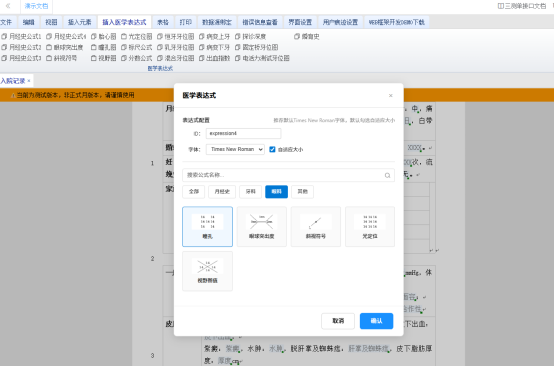The width and height of the screenshot is (554, 366).
Task: Insert 月经史公式3 from the ribbon
Action: click(21, 58)
